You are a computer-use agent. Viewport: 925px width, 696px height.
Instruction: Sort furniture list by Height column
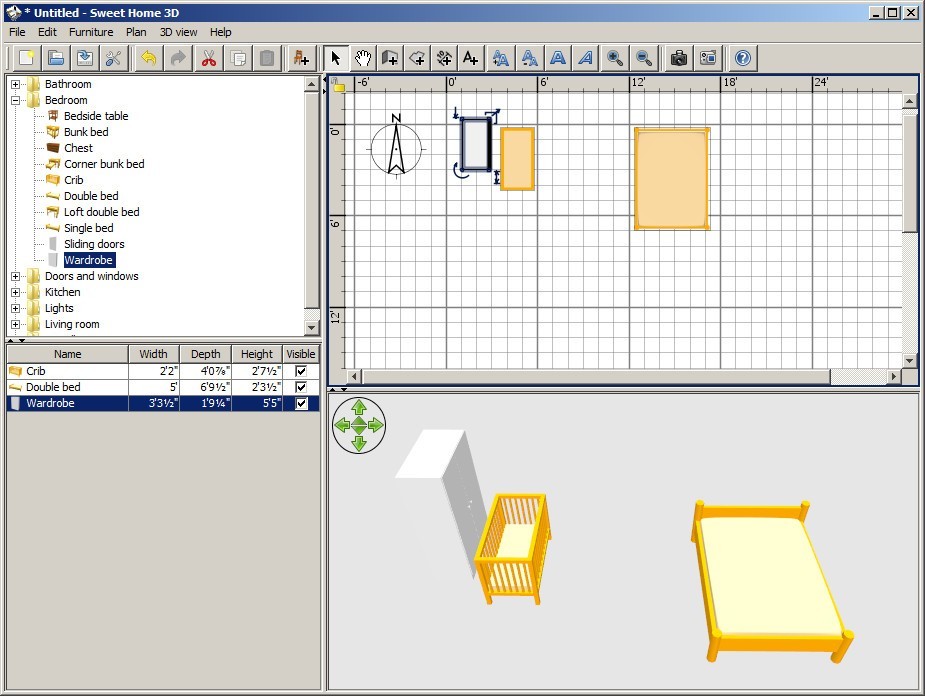click(256, 353)
